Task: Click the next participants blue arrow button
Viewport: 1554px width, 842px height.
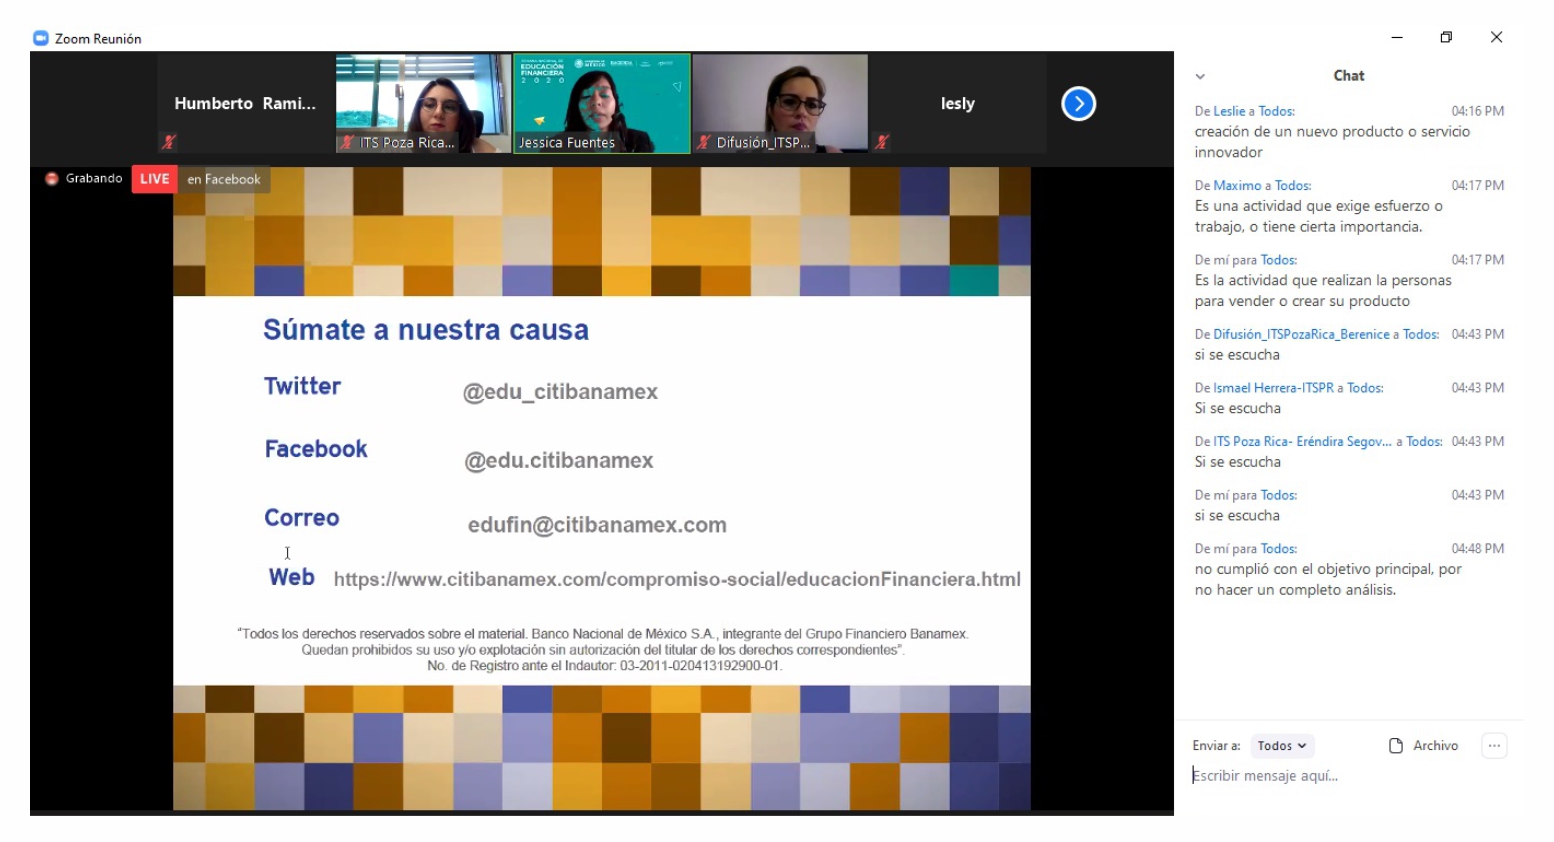Action: (x=1078, y=104)
